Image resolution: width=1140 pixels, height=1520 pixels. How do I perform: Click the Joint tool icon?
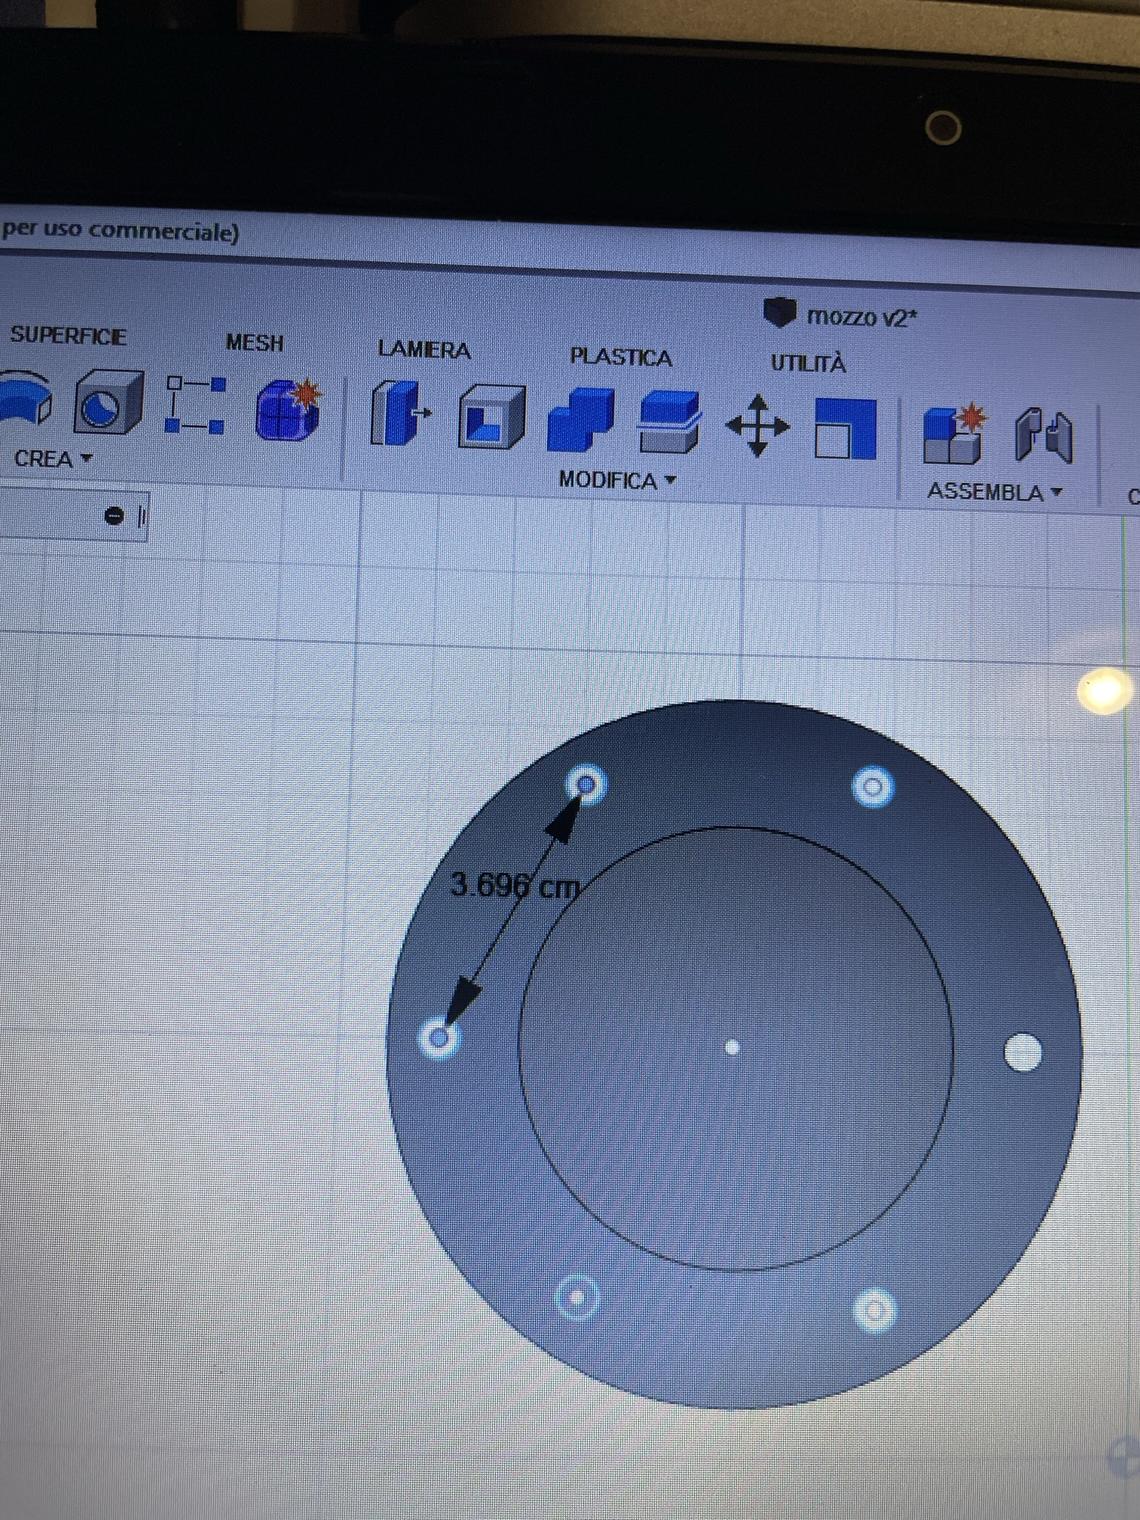pos(1043,436)
